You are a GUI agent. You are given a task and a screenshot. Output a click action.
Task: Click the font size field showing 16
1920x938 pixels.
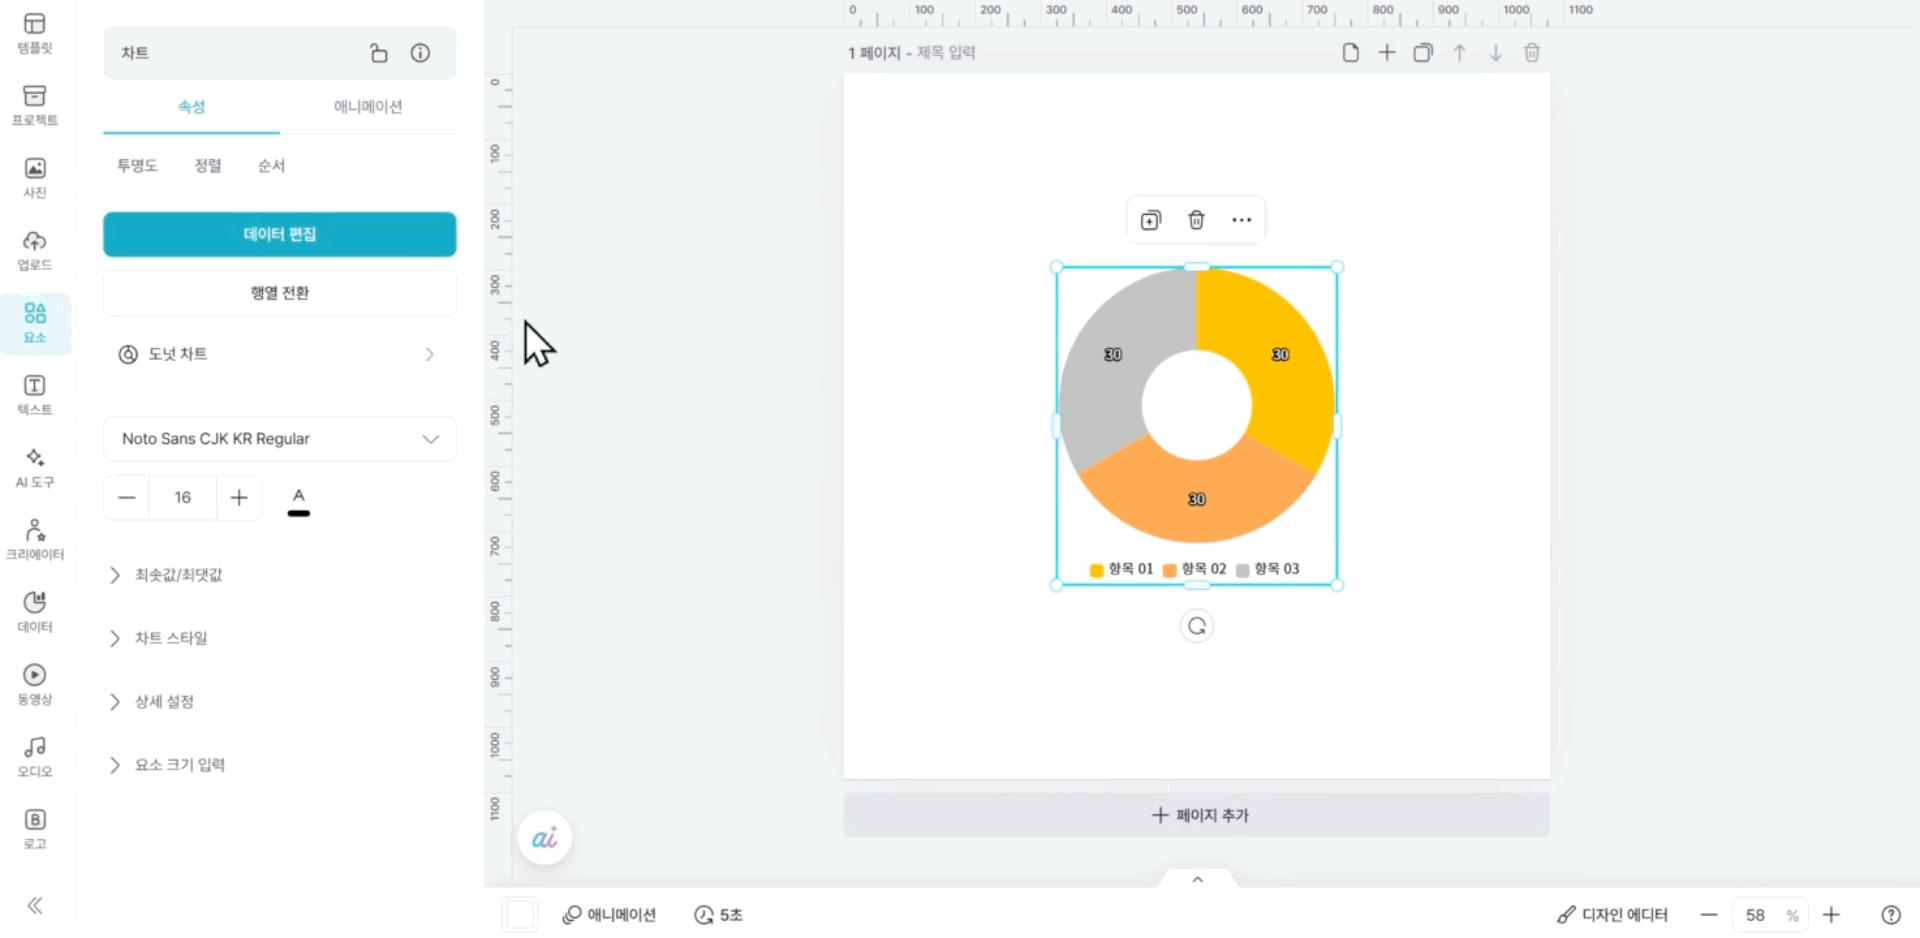click(183, 498)
